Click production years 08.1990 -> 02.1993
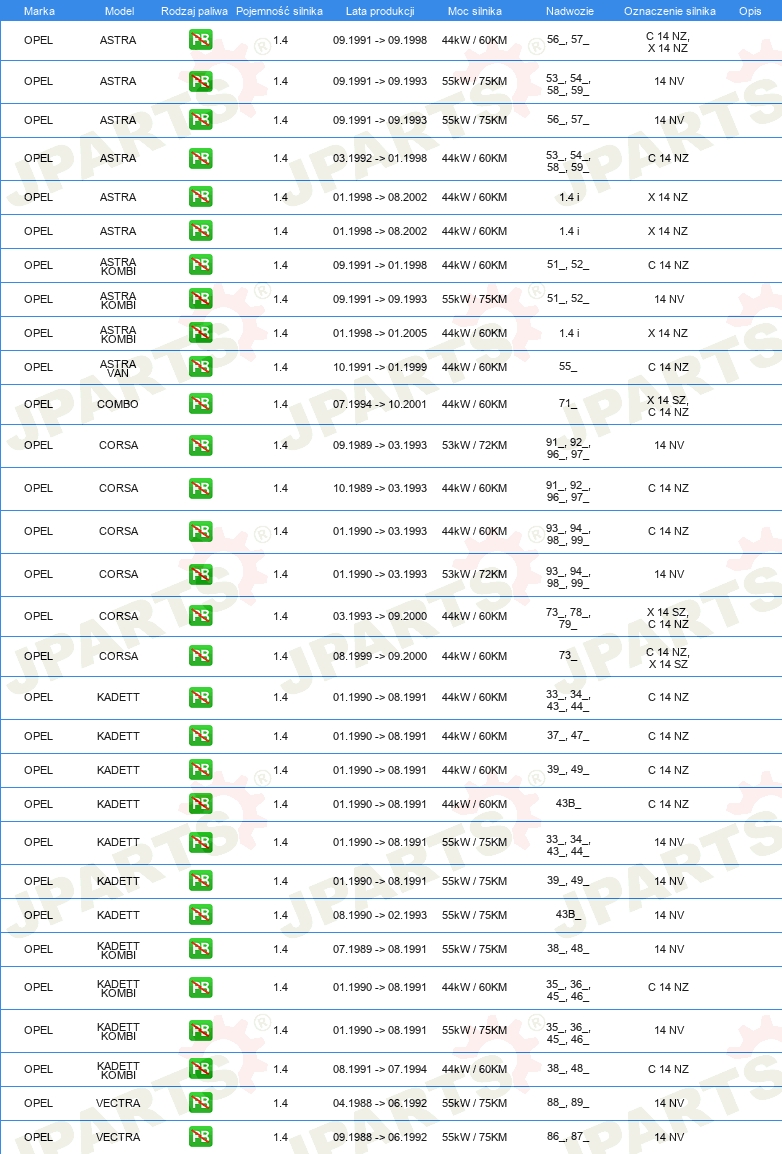782x1154 pixels. click(380, 915)
